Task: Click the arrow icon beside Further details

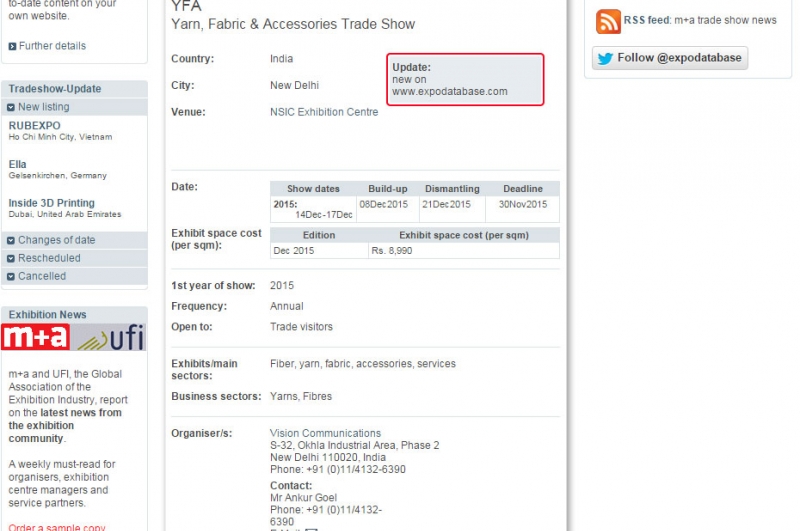Action: [12, 46]
